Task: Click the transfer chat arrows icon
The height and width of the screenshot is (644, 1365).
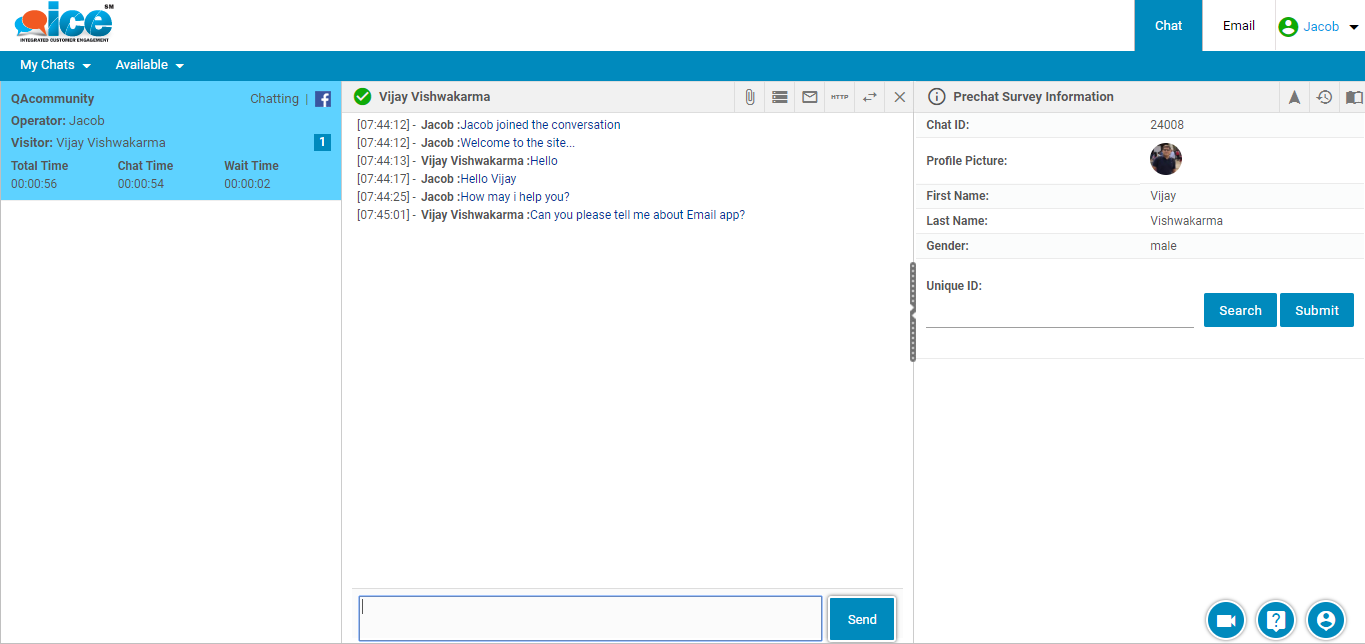Action: pos(870,97)
